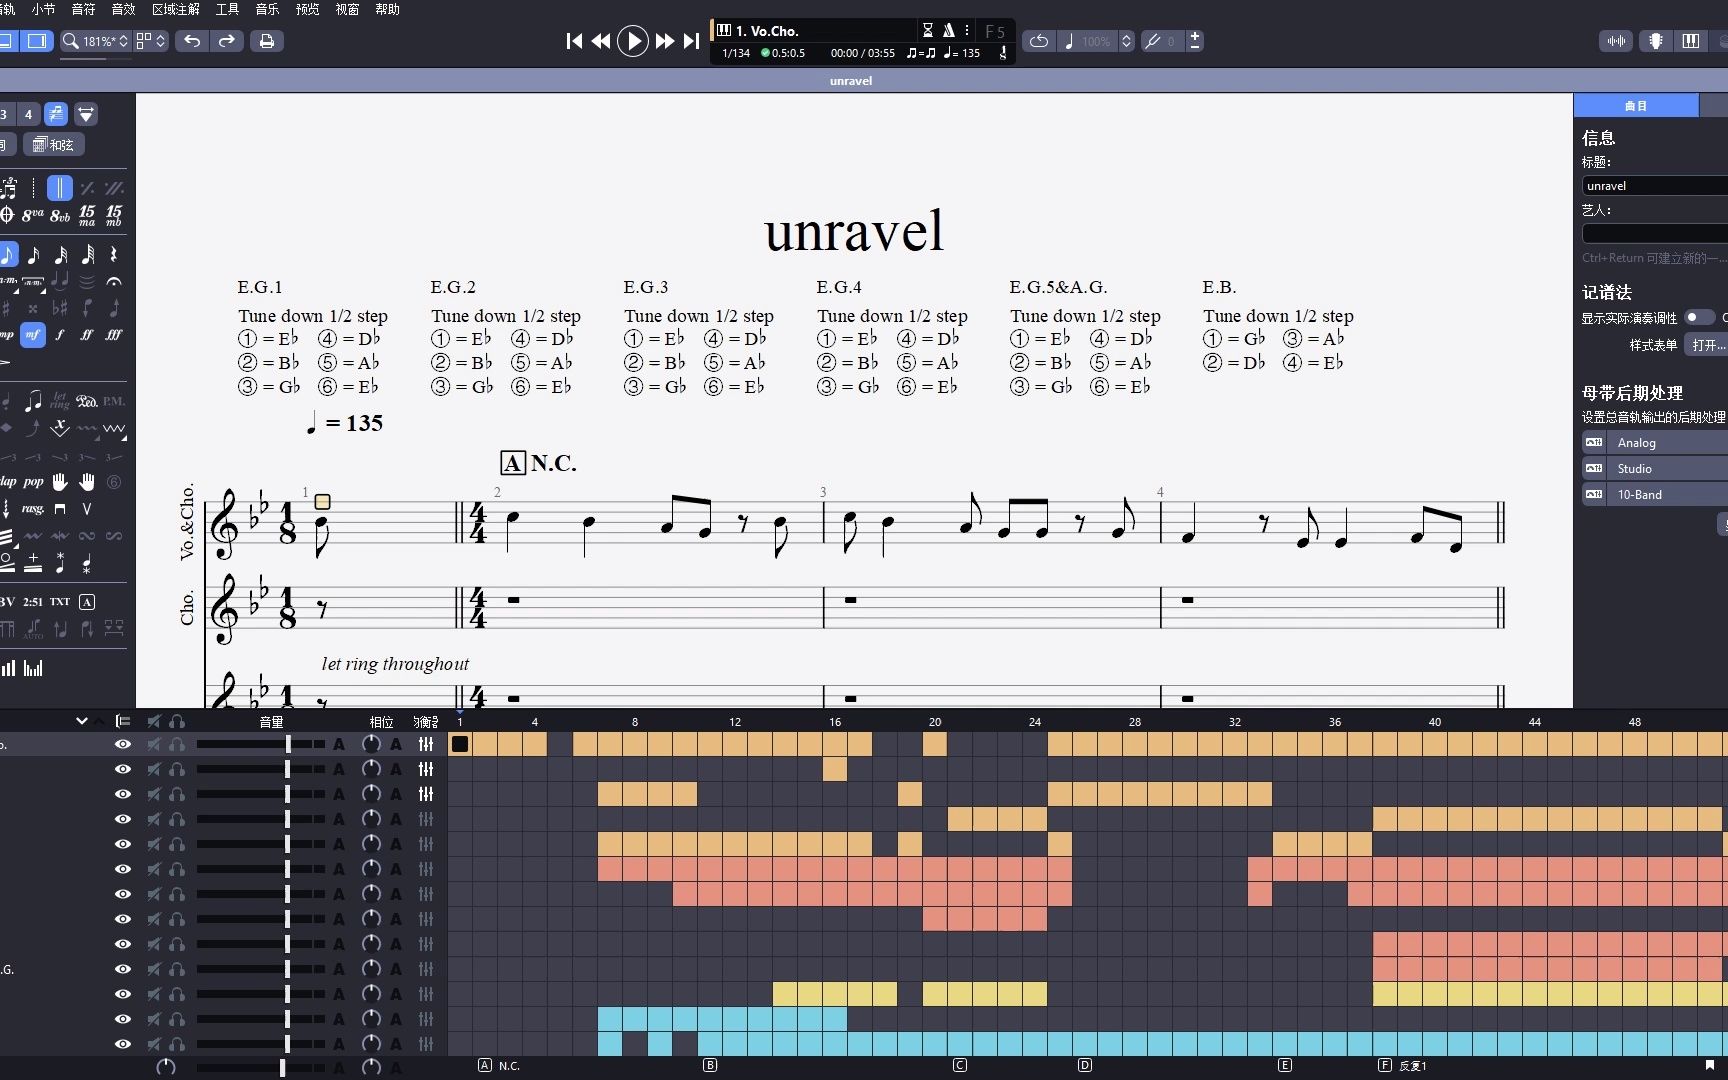Open the tempo more-options dots
The image size is (1728, 1080).
point(967,30)
